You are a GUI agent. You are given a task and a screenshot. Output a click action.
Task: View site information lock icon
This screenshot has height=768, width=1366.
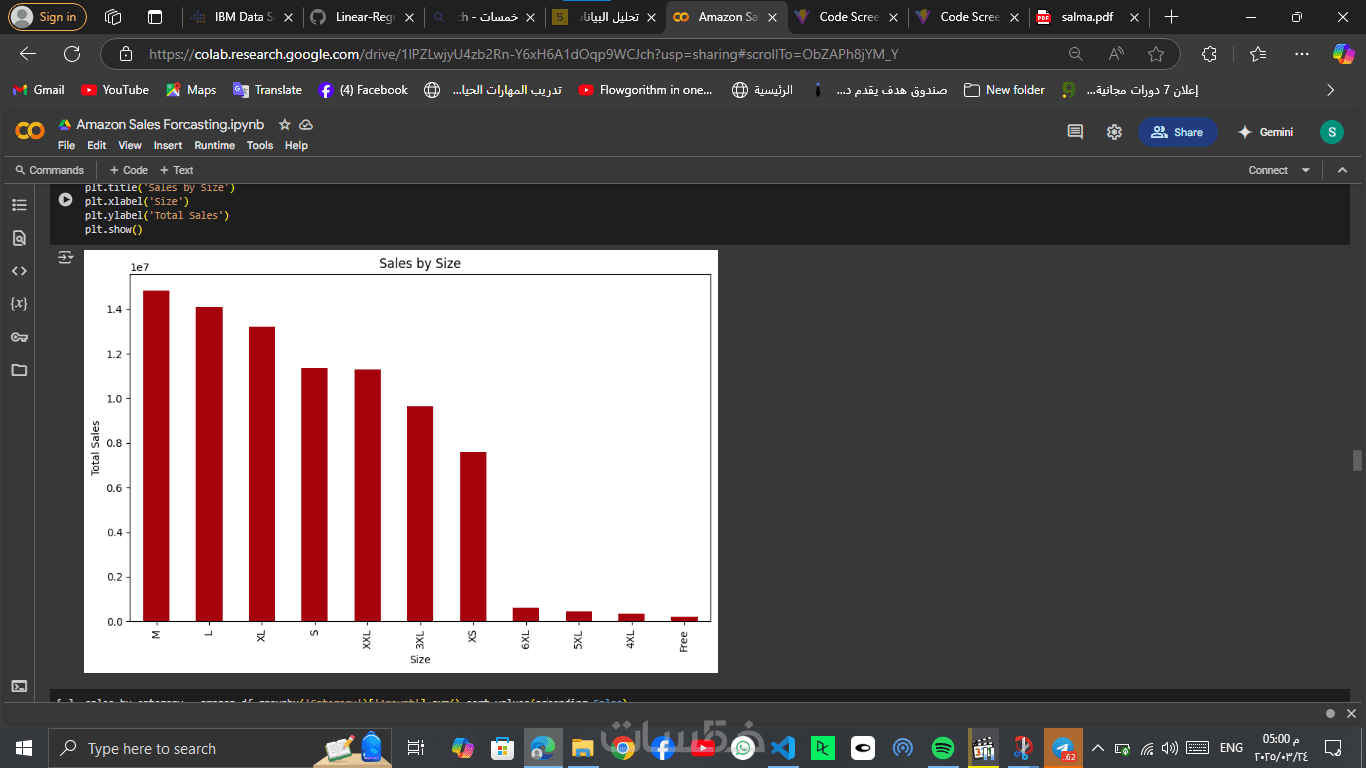124,54
